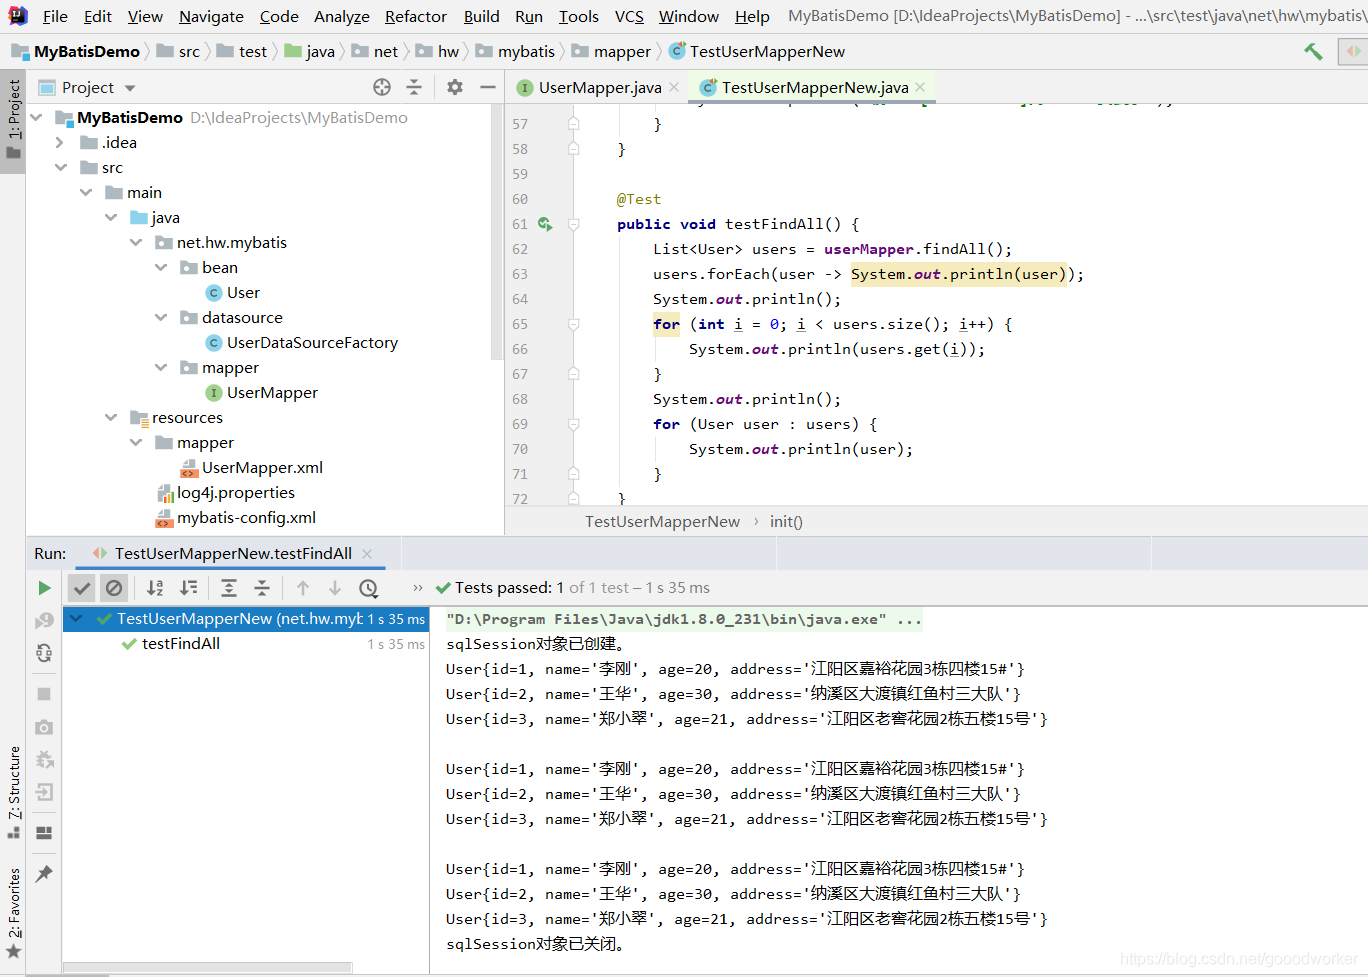The image size is (1368, 977).
Task: Click the exit/import icon in Run sidebar
Action: tap(44, 792)
